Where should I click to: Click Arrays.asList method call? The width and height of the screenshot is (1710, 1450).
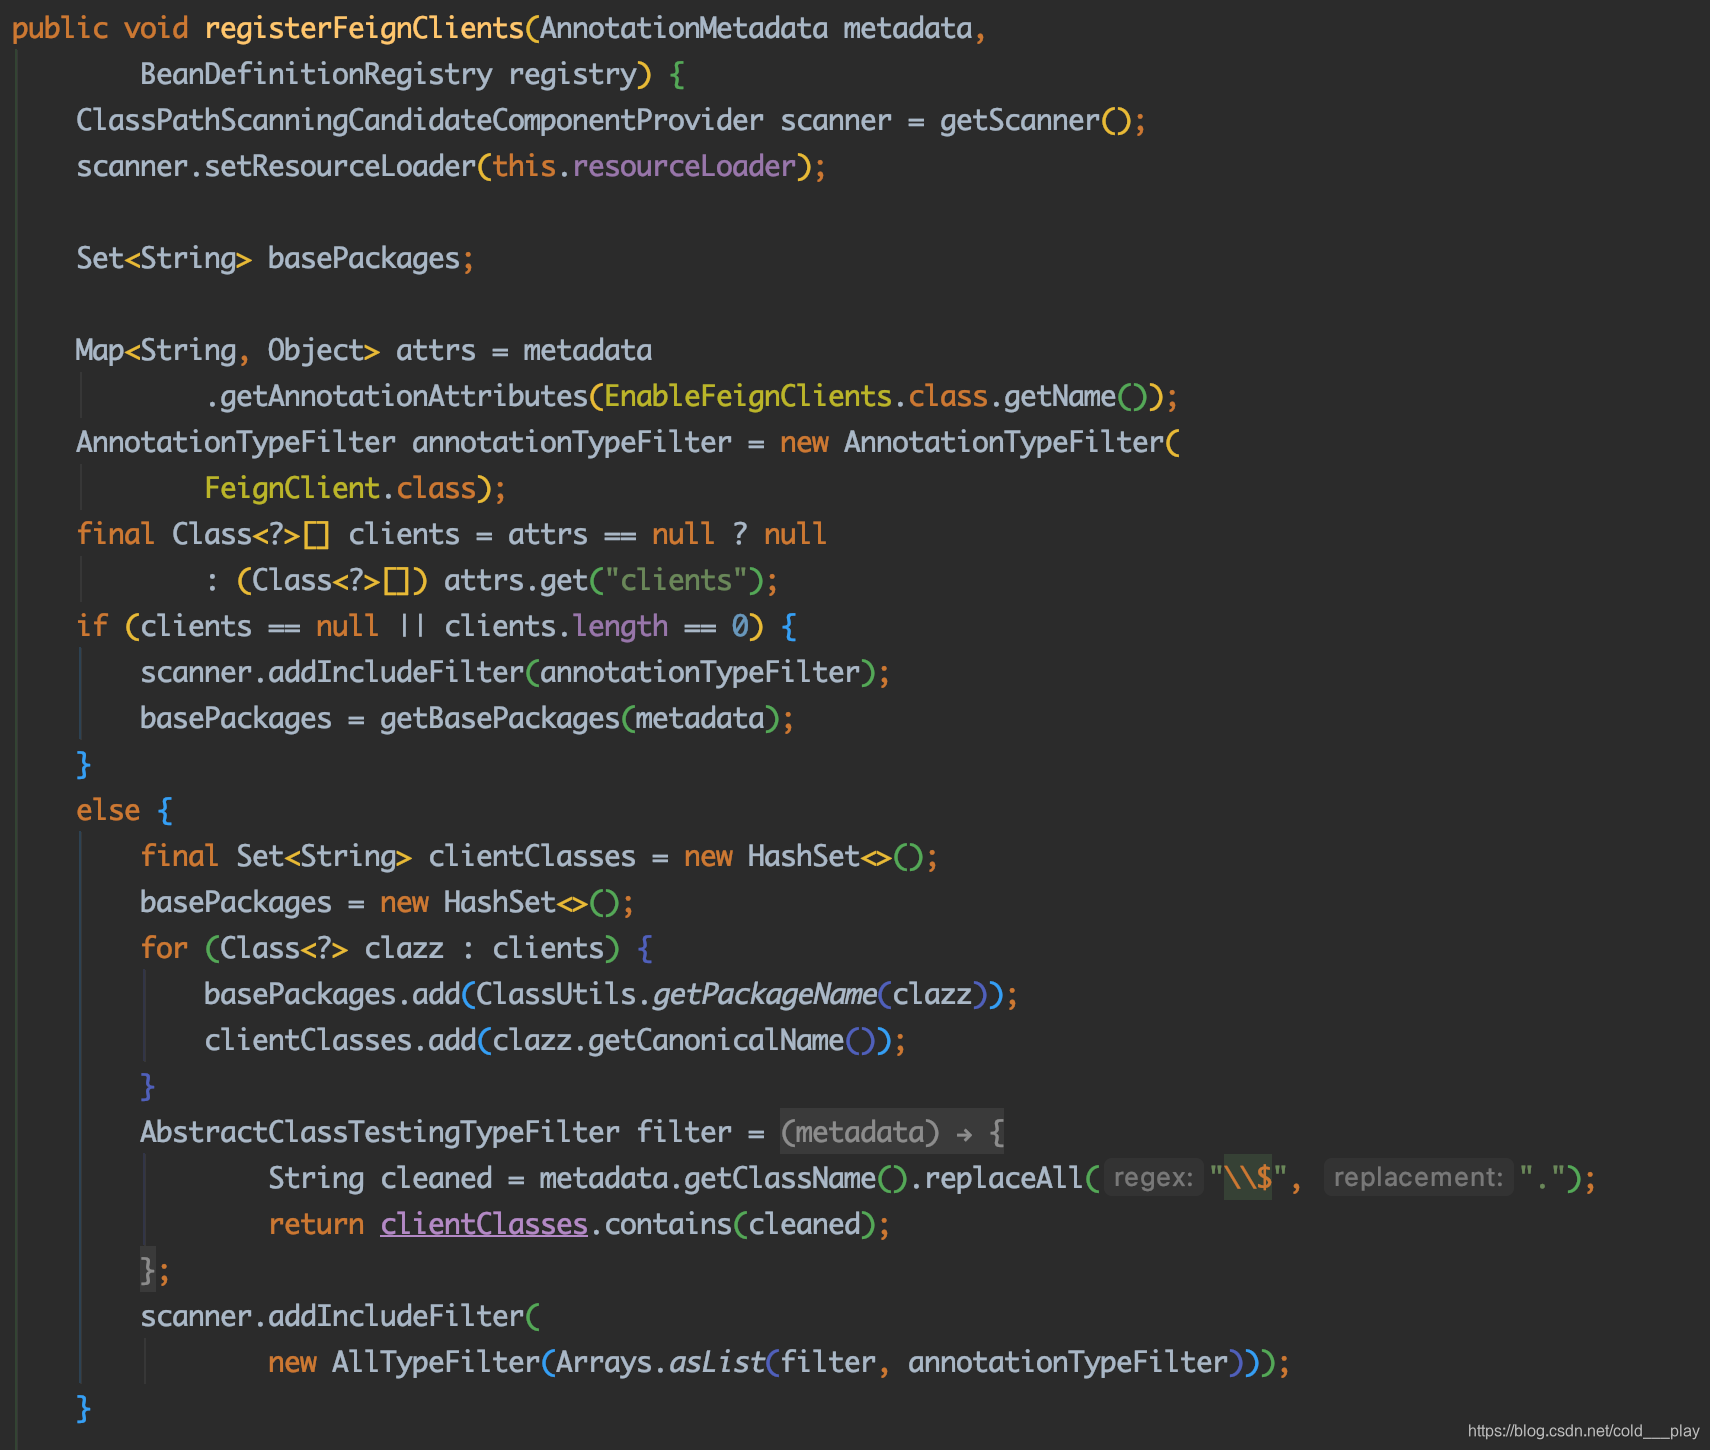[660, 1362]
